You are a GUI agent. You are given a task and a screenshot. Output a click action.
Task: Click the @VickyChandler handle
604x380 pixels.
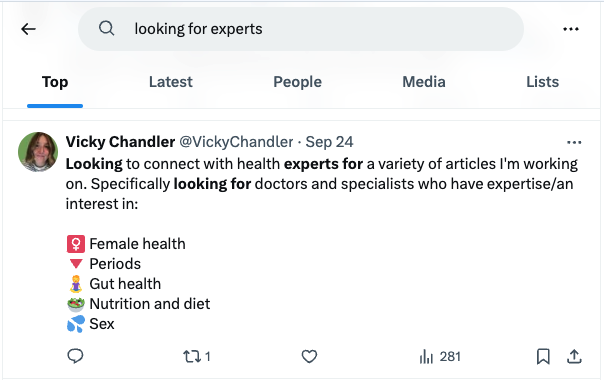point(236,142)
